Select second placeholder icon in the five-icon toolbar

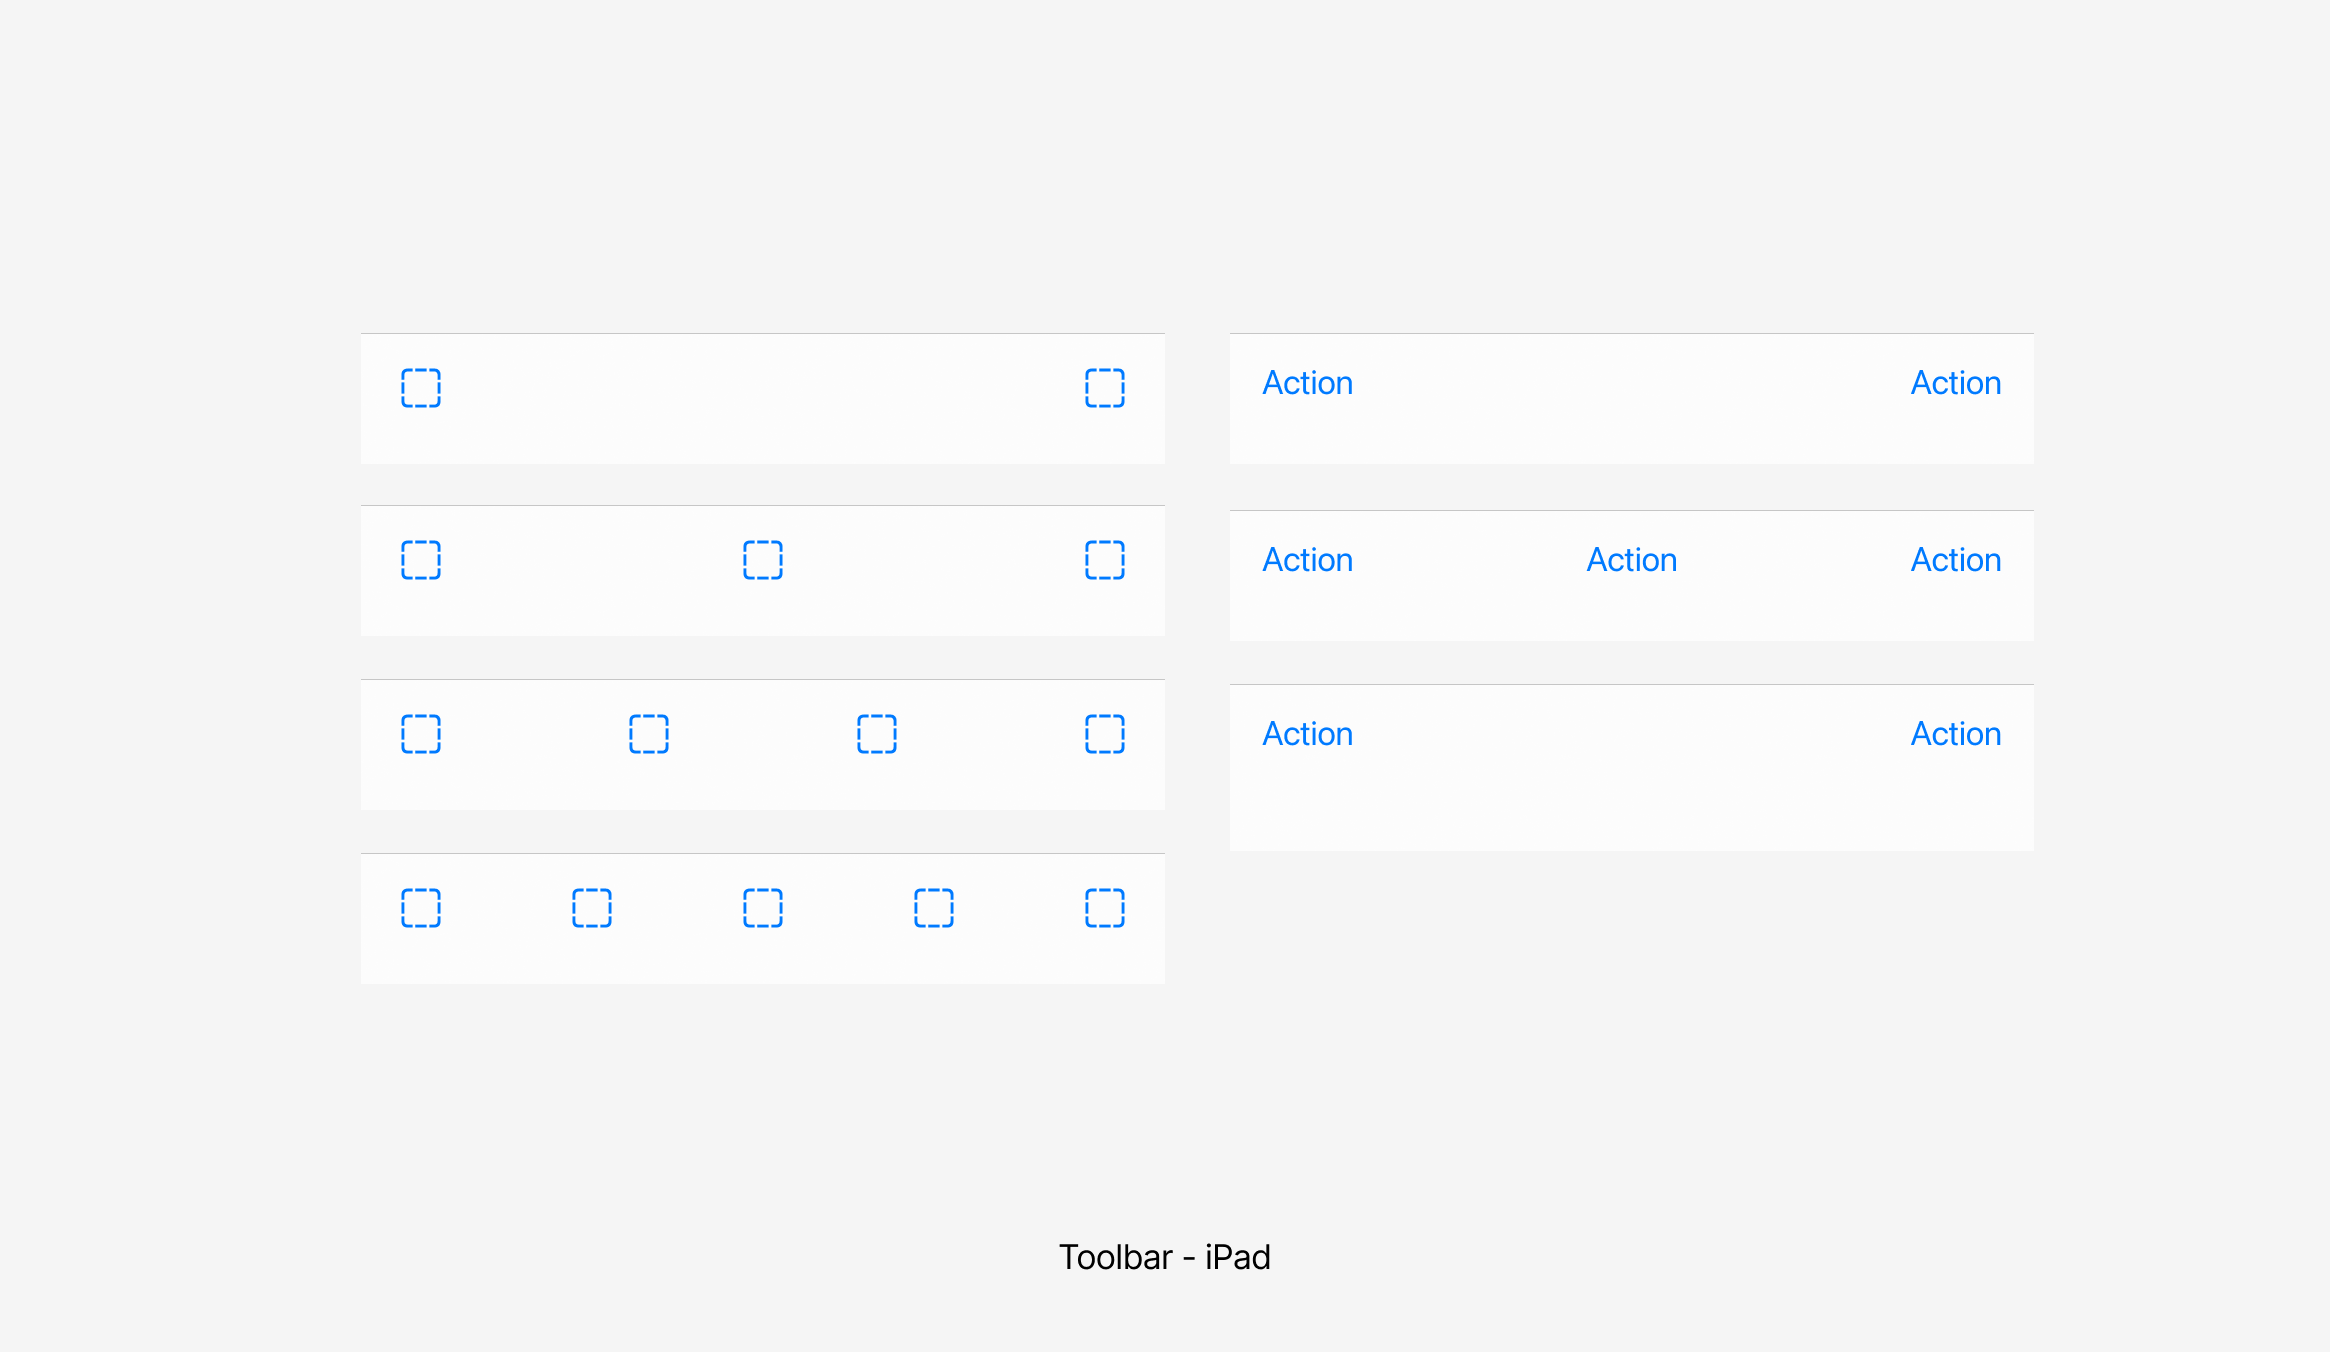[592, 908]
